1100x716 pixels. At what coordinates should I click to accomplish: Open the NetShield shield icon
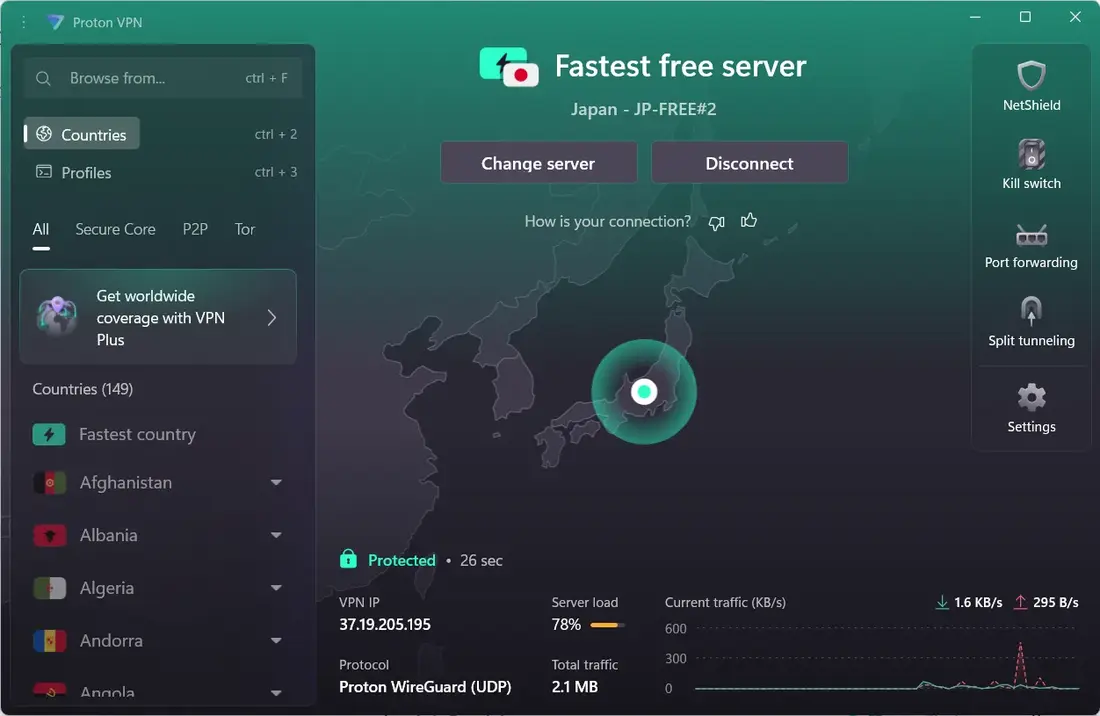click(1031, 76)
